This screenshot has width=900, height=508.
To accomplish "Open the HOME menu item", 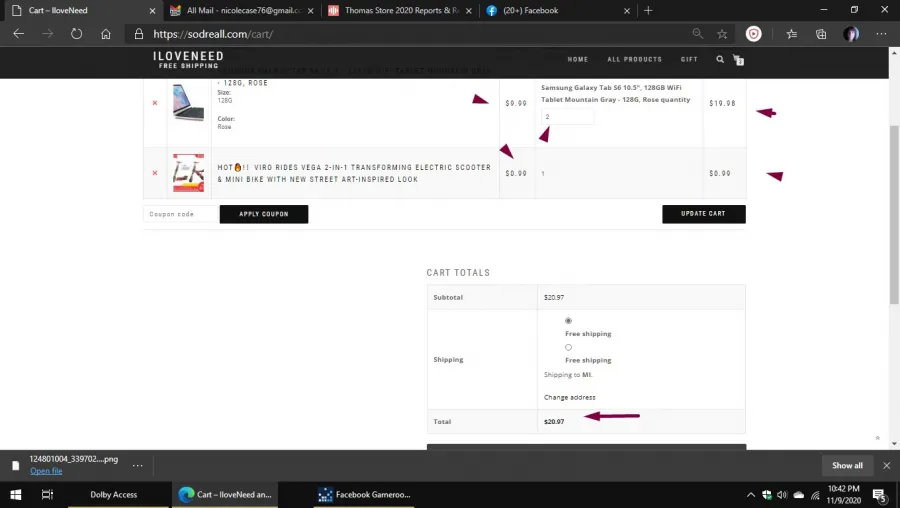I will (x=577, y=59).
